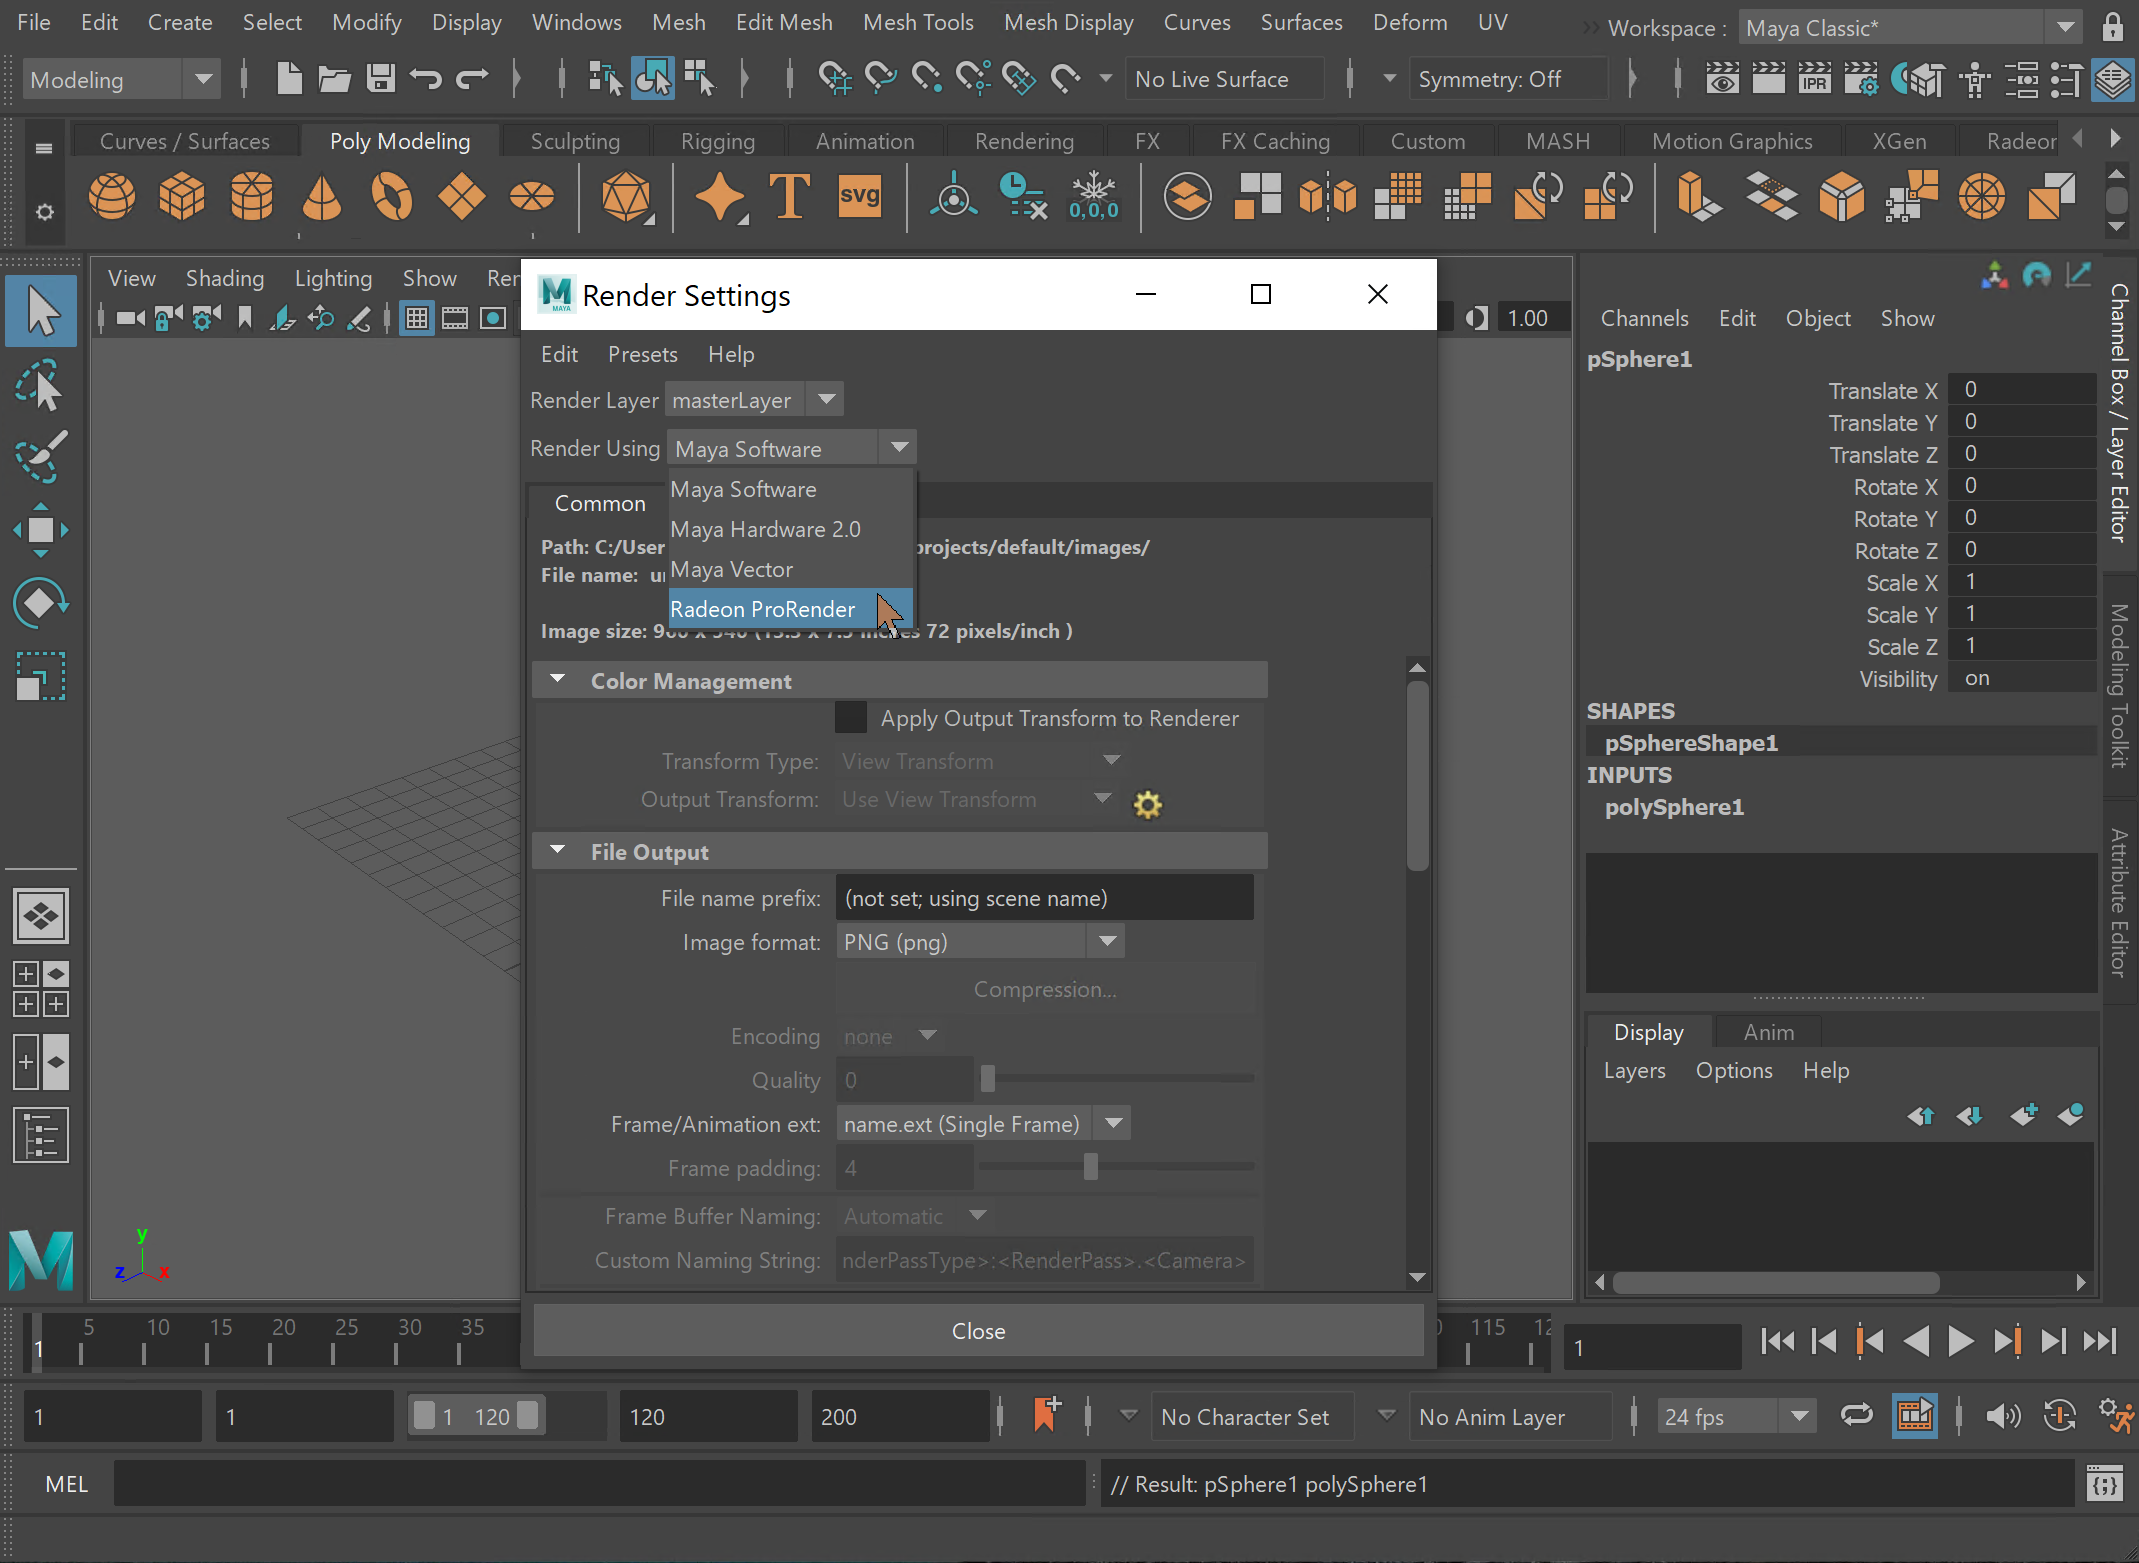Select the Move tool in toolbox
2139x1563 pixels.
coord(40,530)
